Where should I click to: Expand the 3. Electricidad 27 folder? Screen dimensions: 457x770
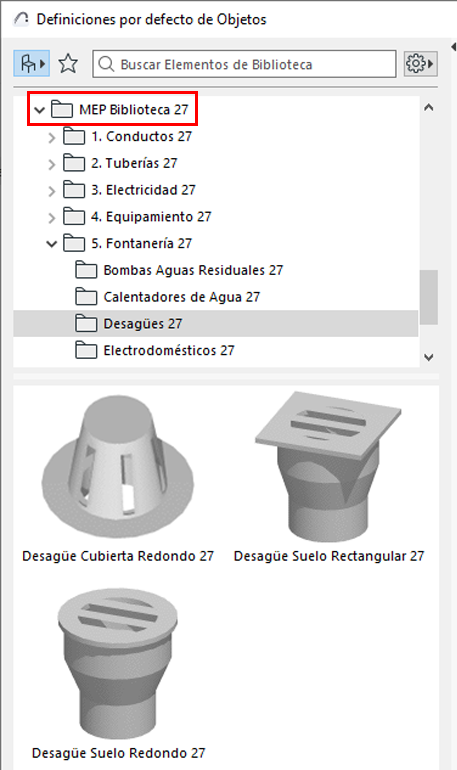[x=52, y=191]
